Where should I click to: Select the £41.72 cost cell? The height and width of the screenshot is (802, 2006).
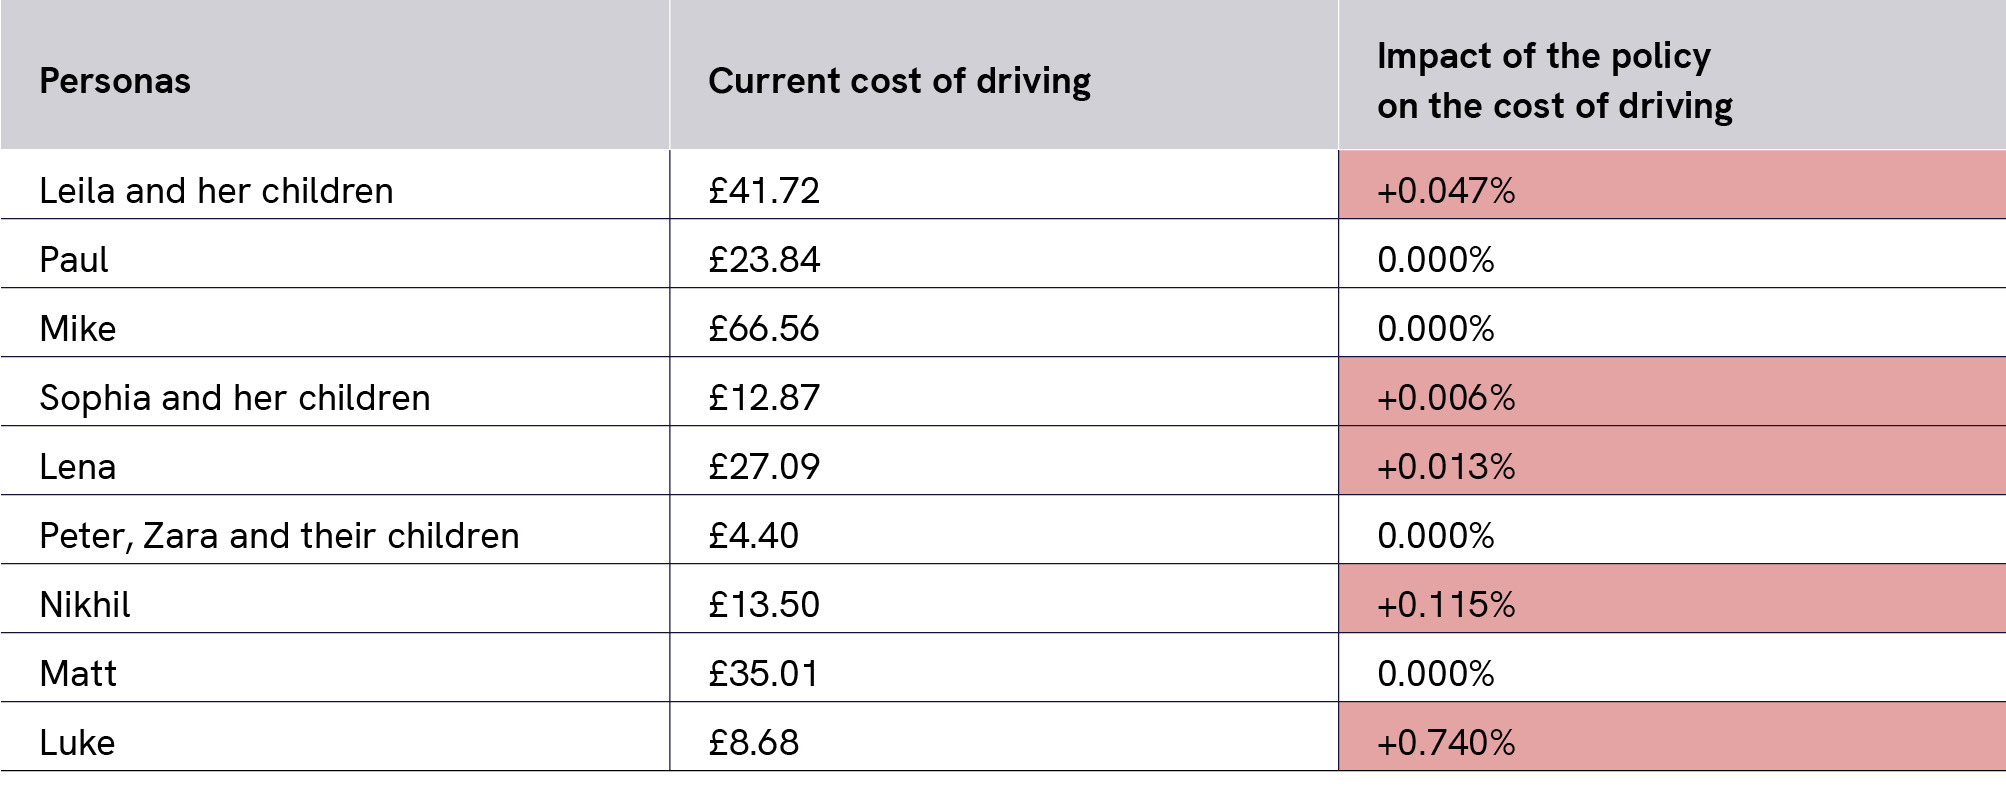click(x=764, y=190)
